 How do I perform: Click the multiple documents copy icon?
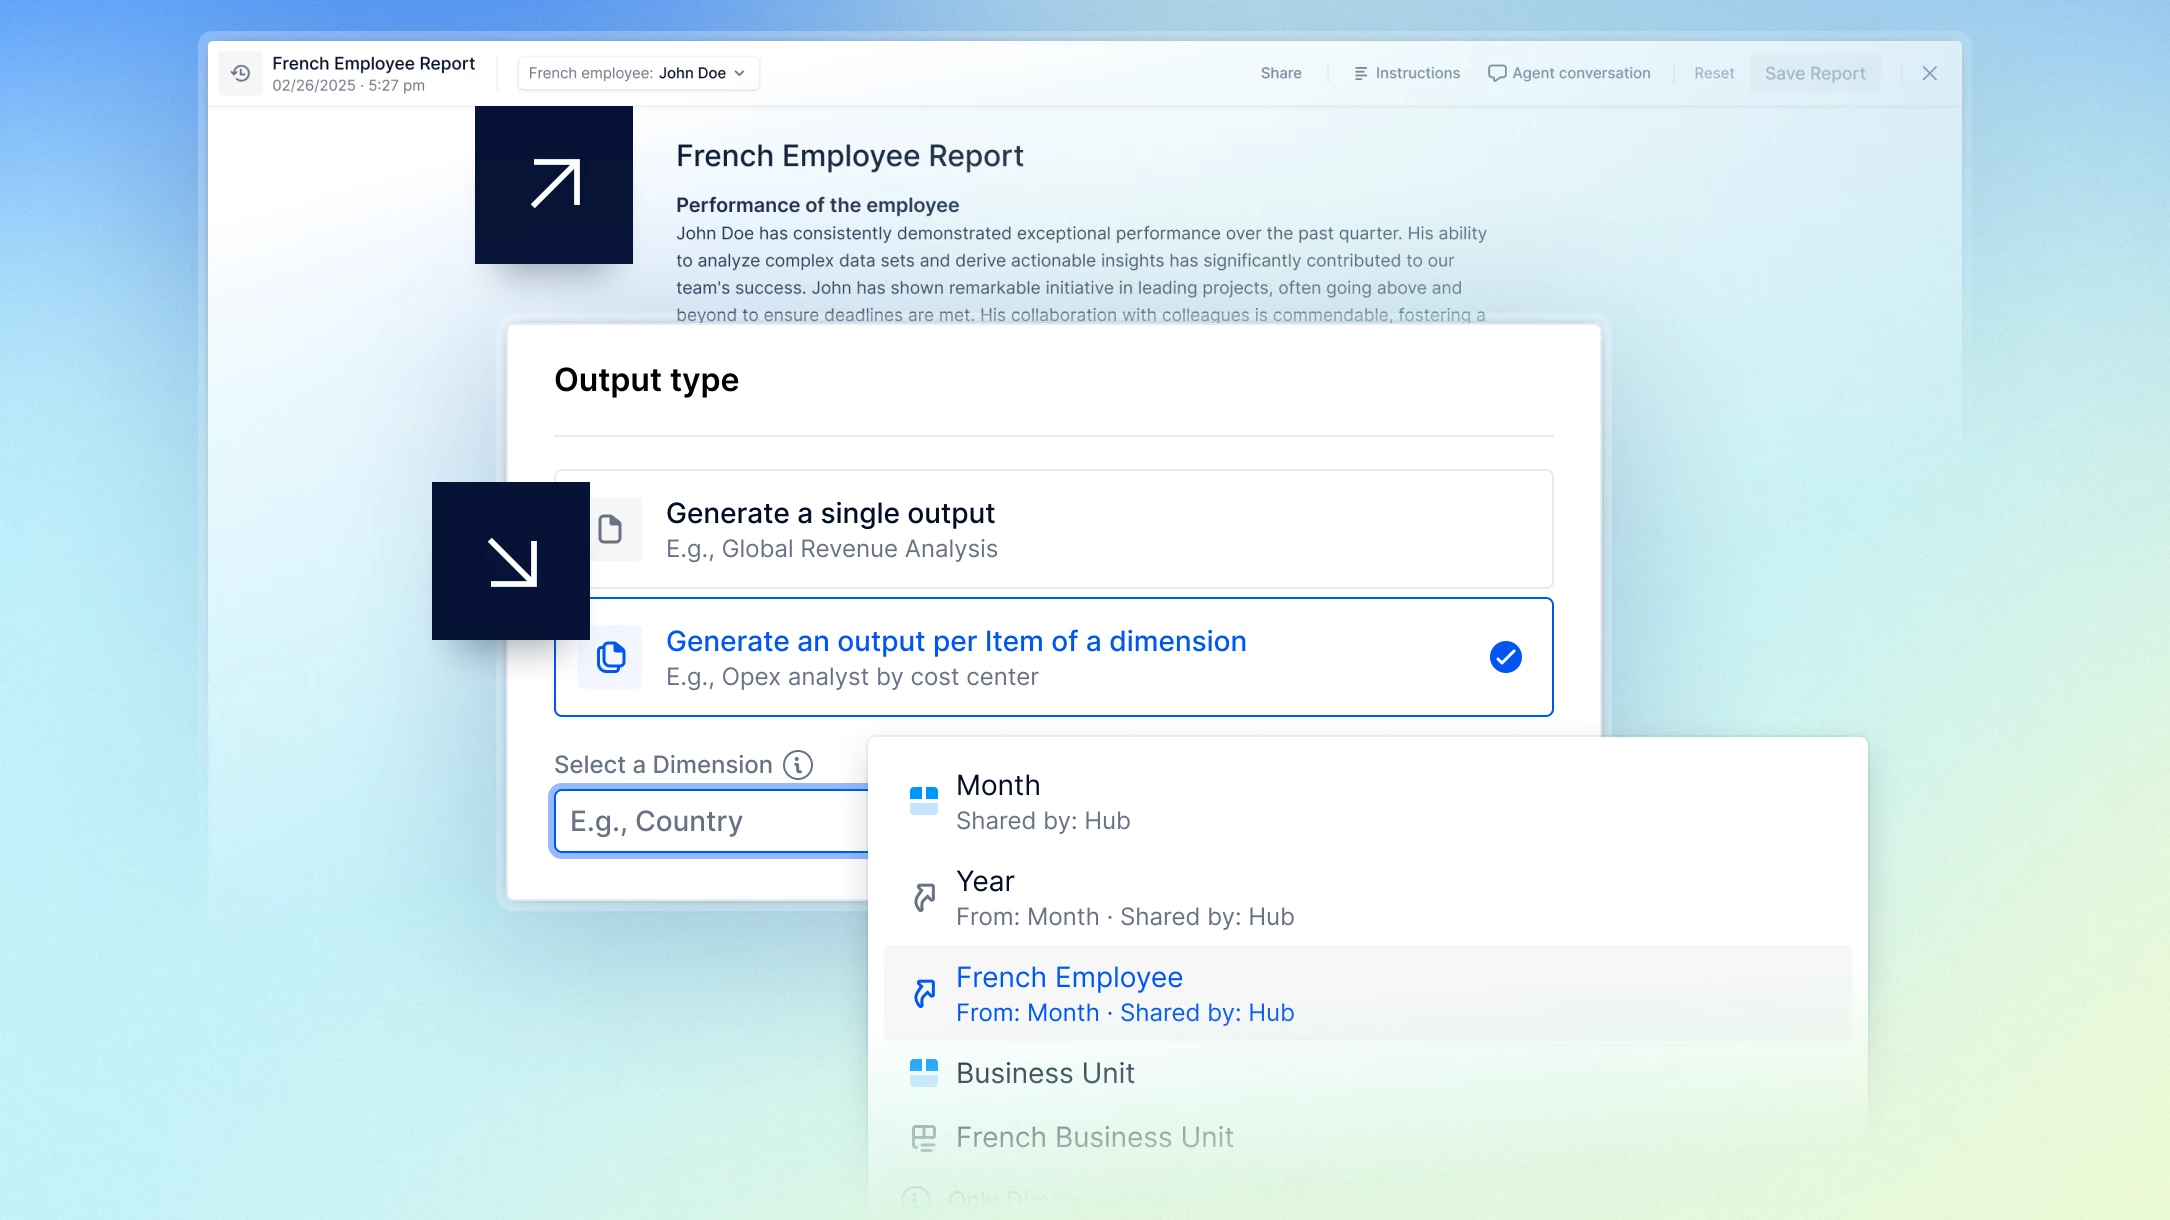(610, 657)
